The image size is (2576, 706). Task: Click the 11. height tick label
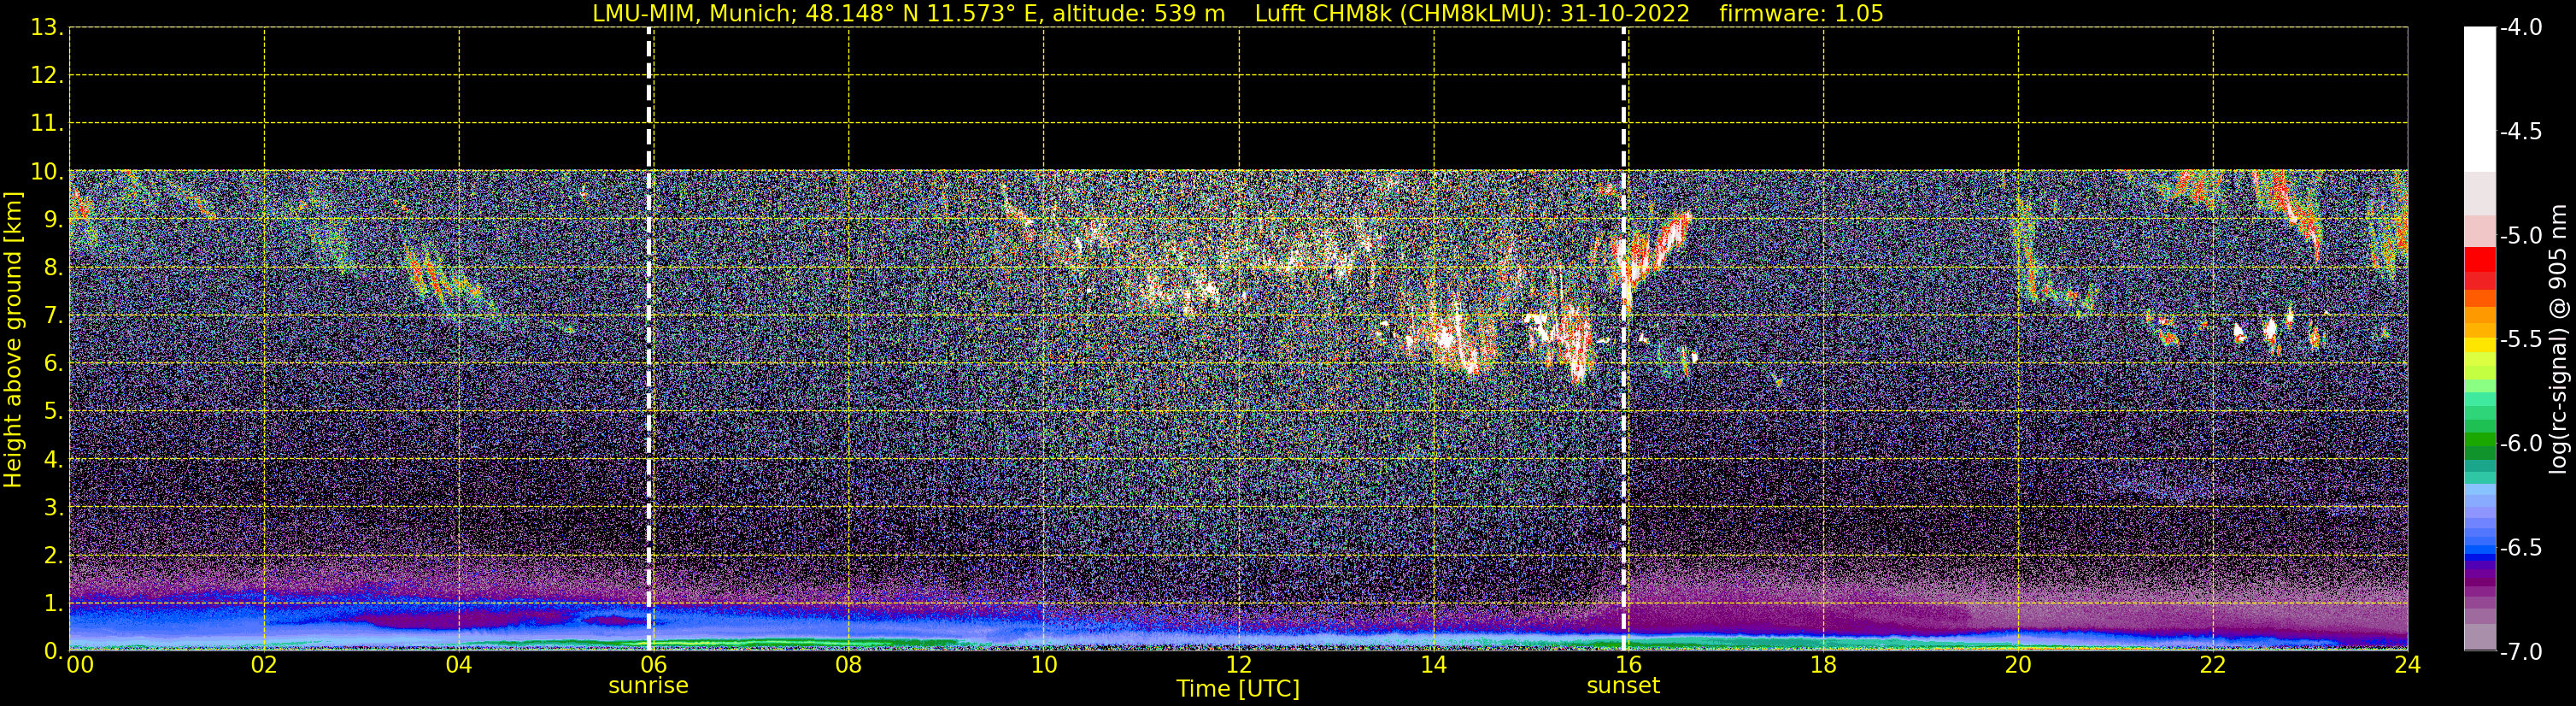coord(47,124)
